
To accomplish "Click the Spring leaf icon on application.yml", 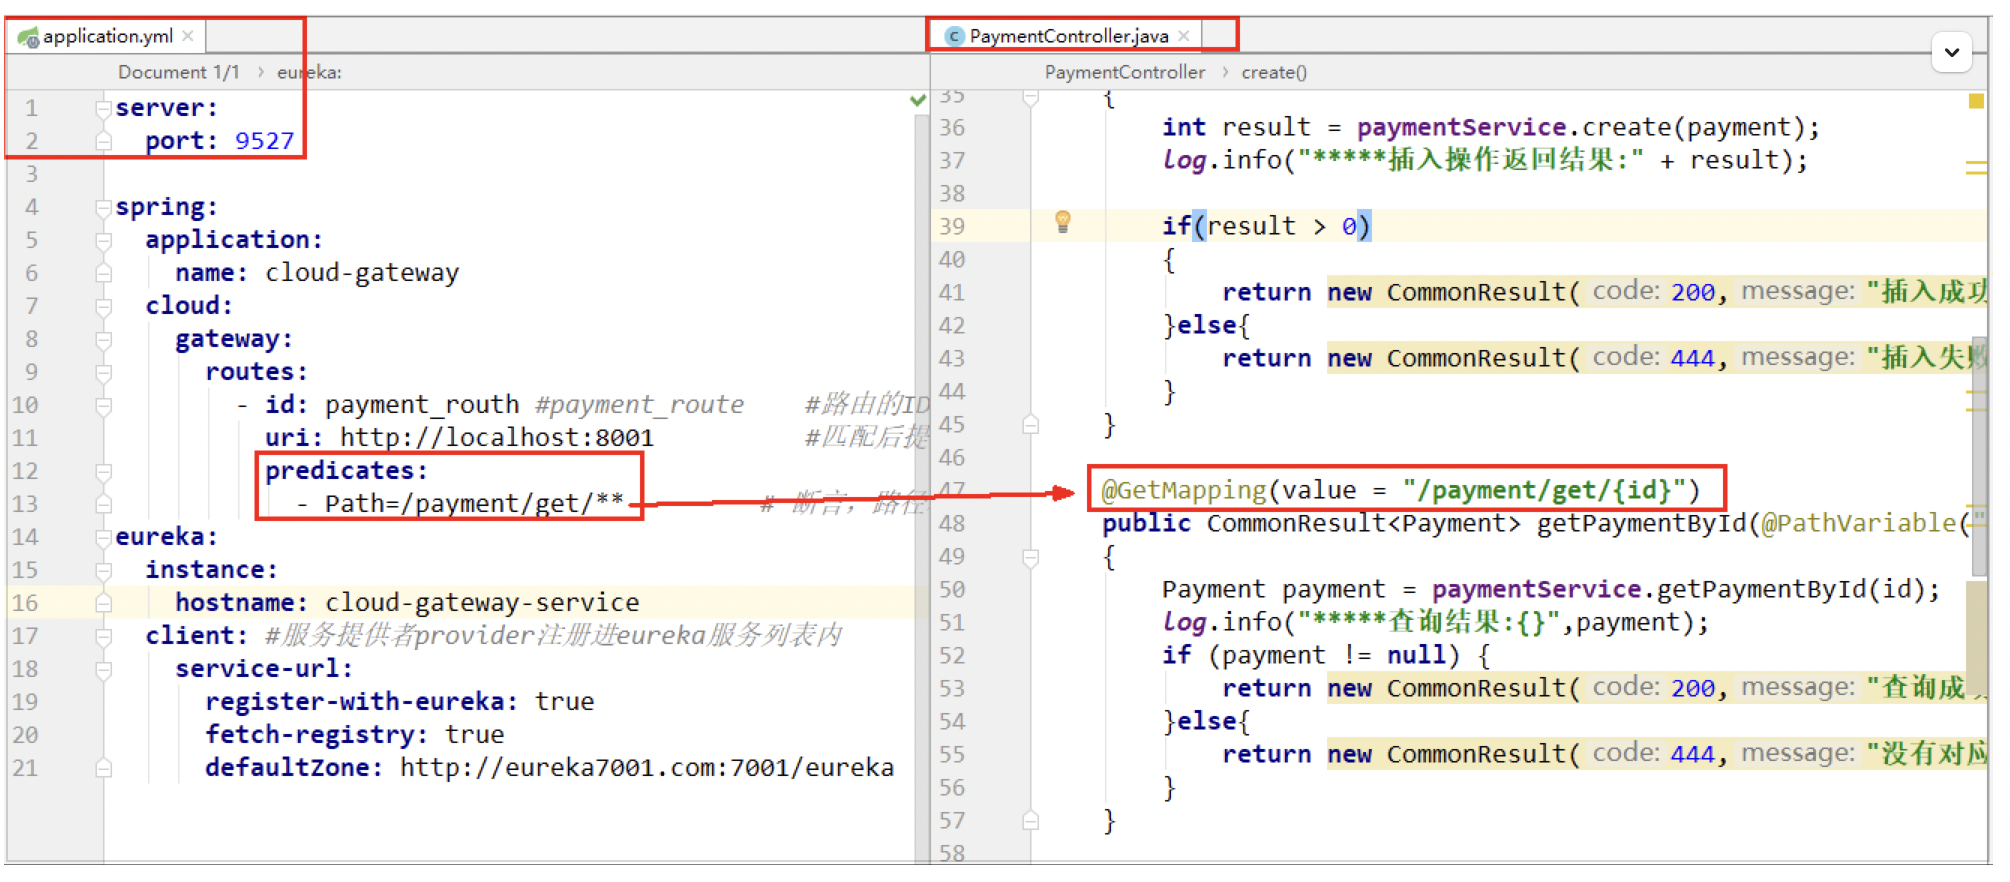I will [x=28, y=37].
